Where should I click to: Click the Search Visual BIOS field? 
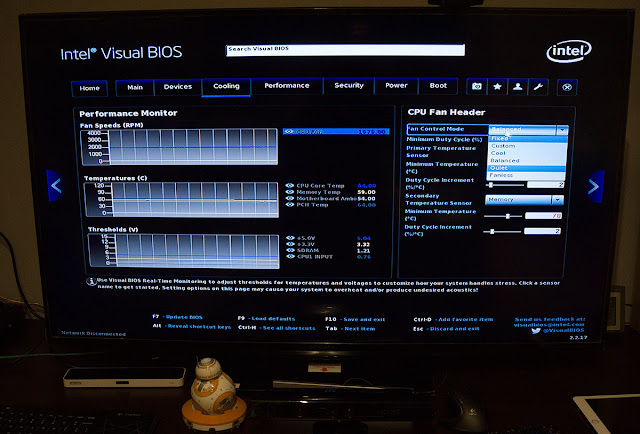[x=345, y=50]
